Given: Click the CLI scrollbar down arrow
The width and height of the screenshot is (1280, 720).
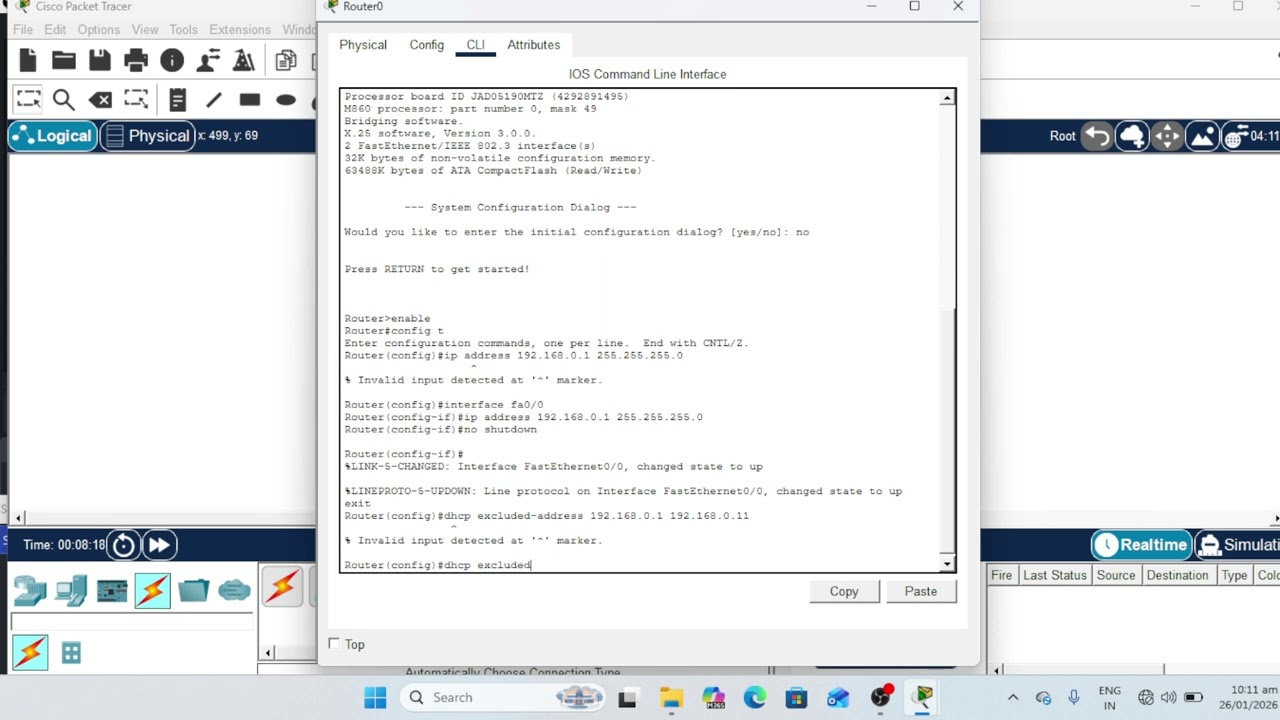Looking at the screenshot, I should (x=947, y=564).
